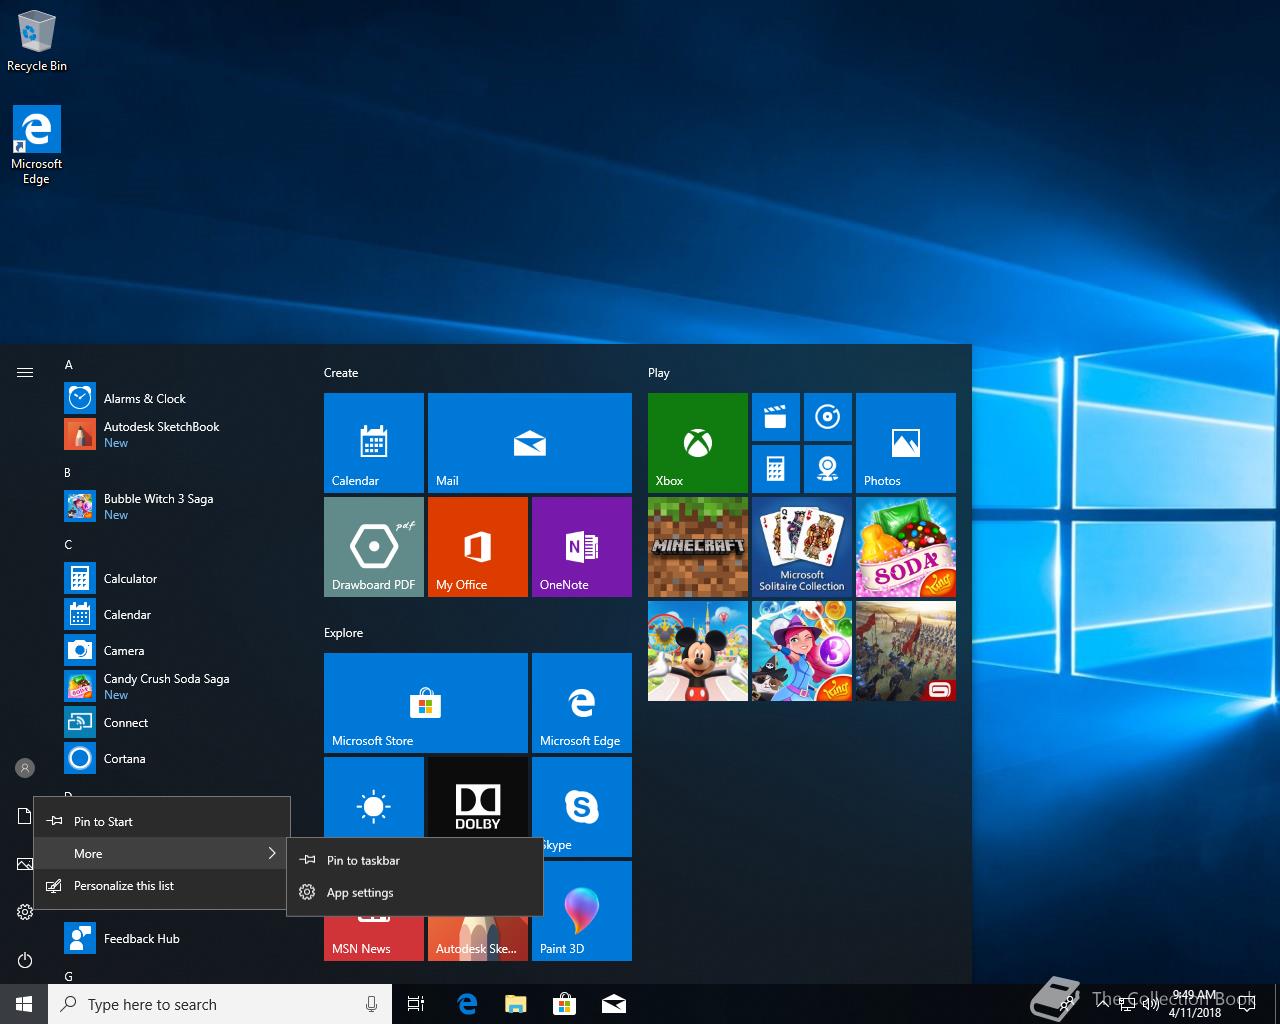Open the MSN News tile
The width and height of the screenshot is (1280, 1024).
[x=374, y=938]
